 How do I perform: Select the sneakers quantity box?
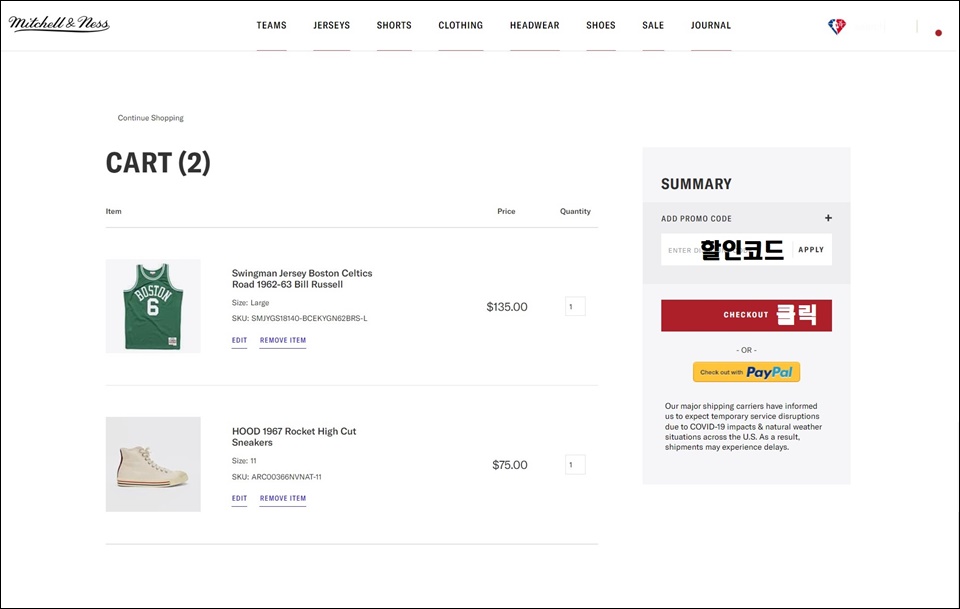click(575, 465)
